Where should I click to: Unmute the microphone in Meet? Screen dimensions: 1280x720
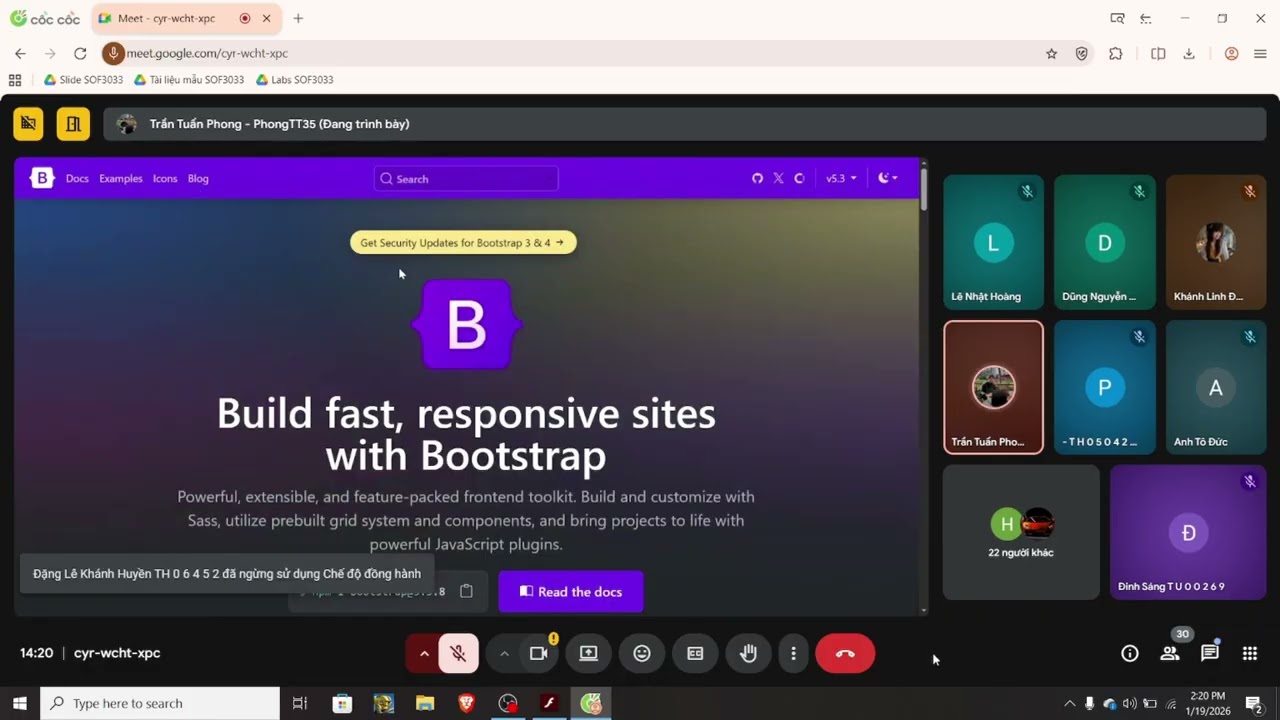[459, 653]
